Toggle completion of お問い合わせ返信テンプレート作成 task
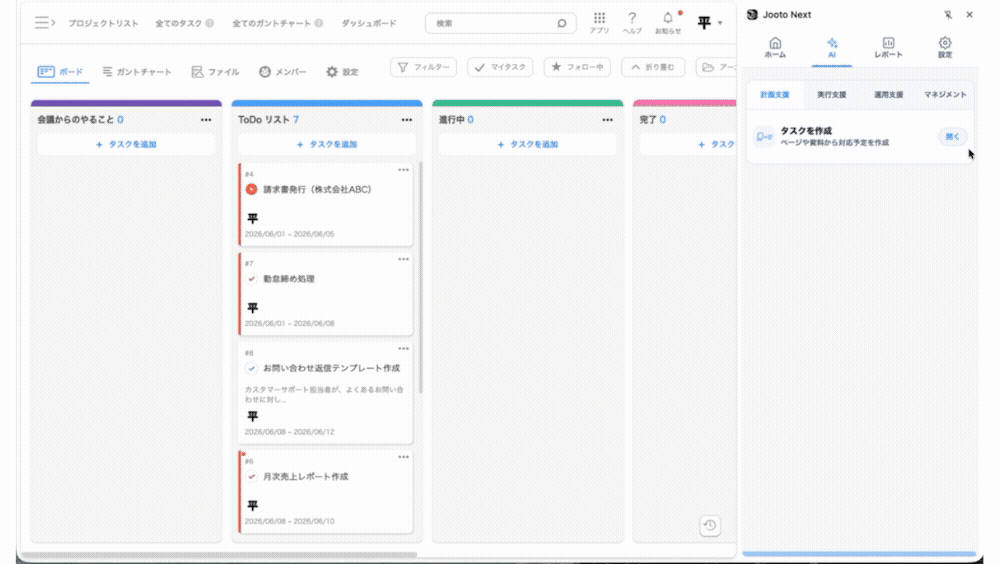The height and width of the screenshot is (564, 1000). pos(251,368)
